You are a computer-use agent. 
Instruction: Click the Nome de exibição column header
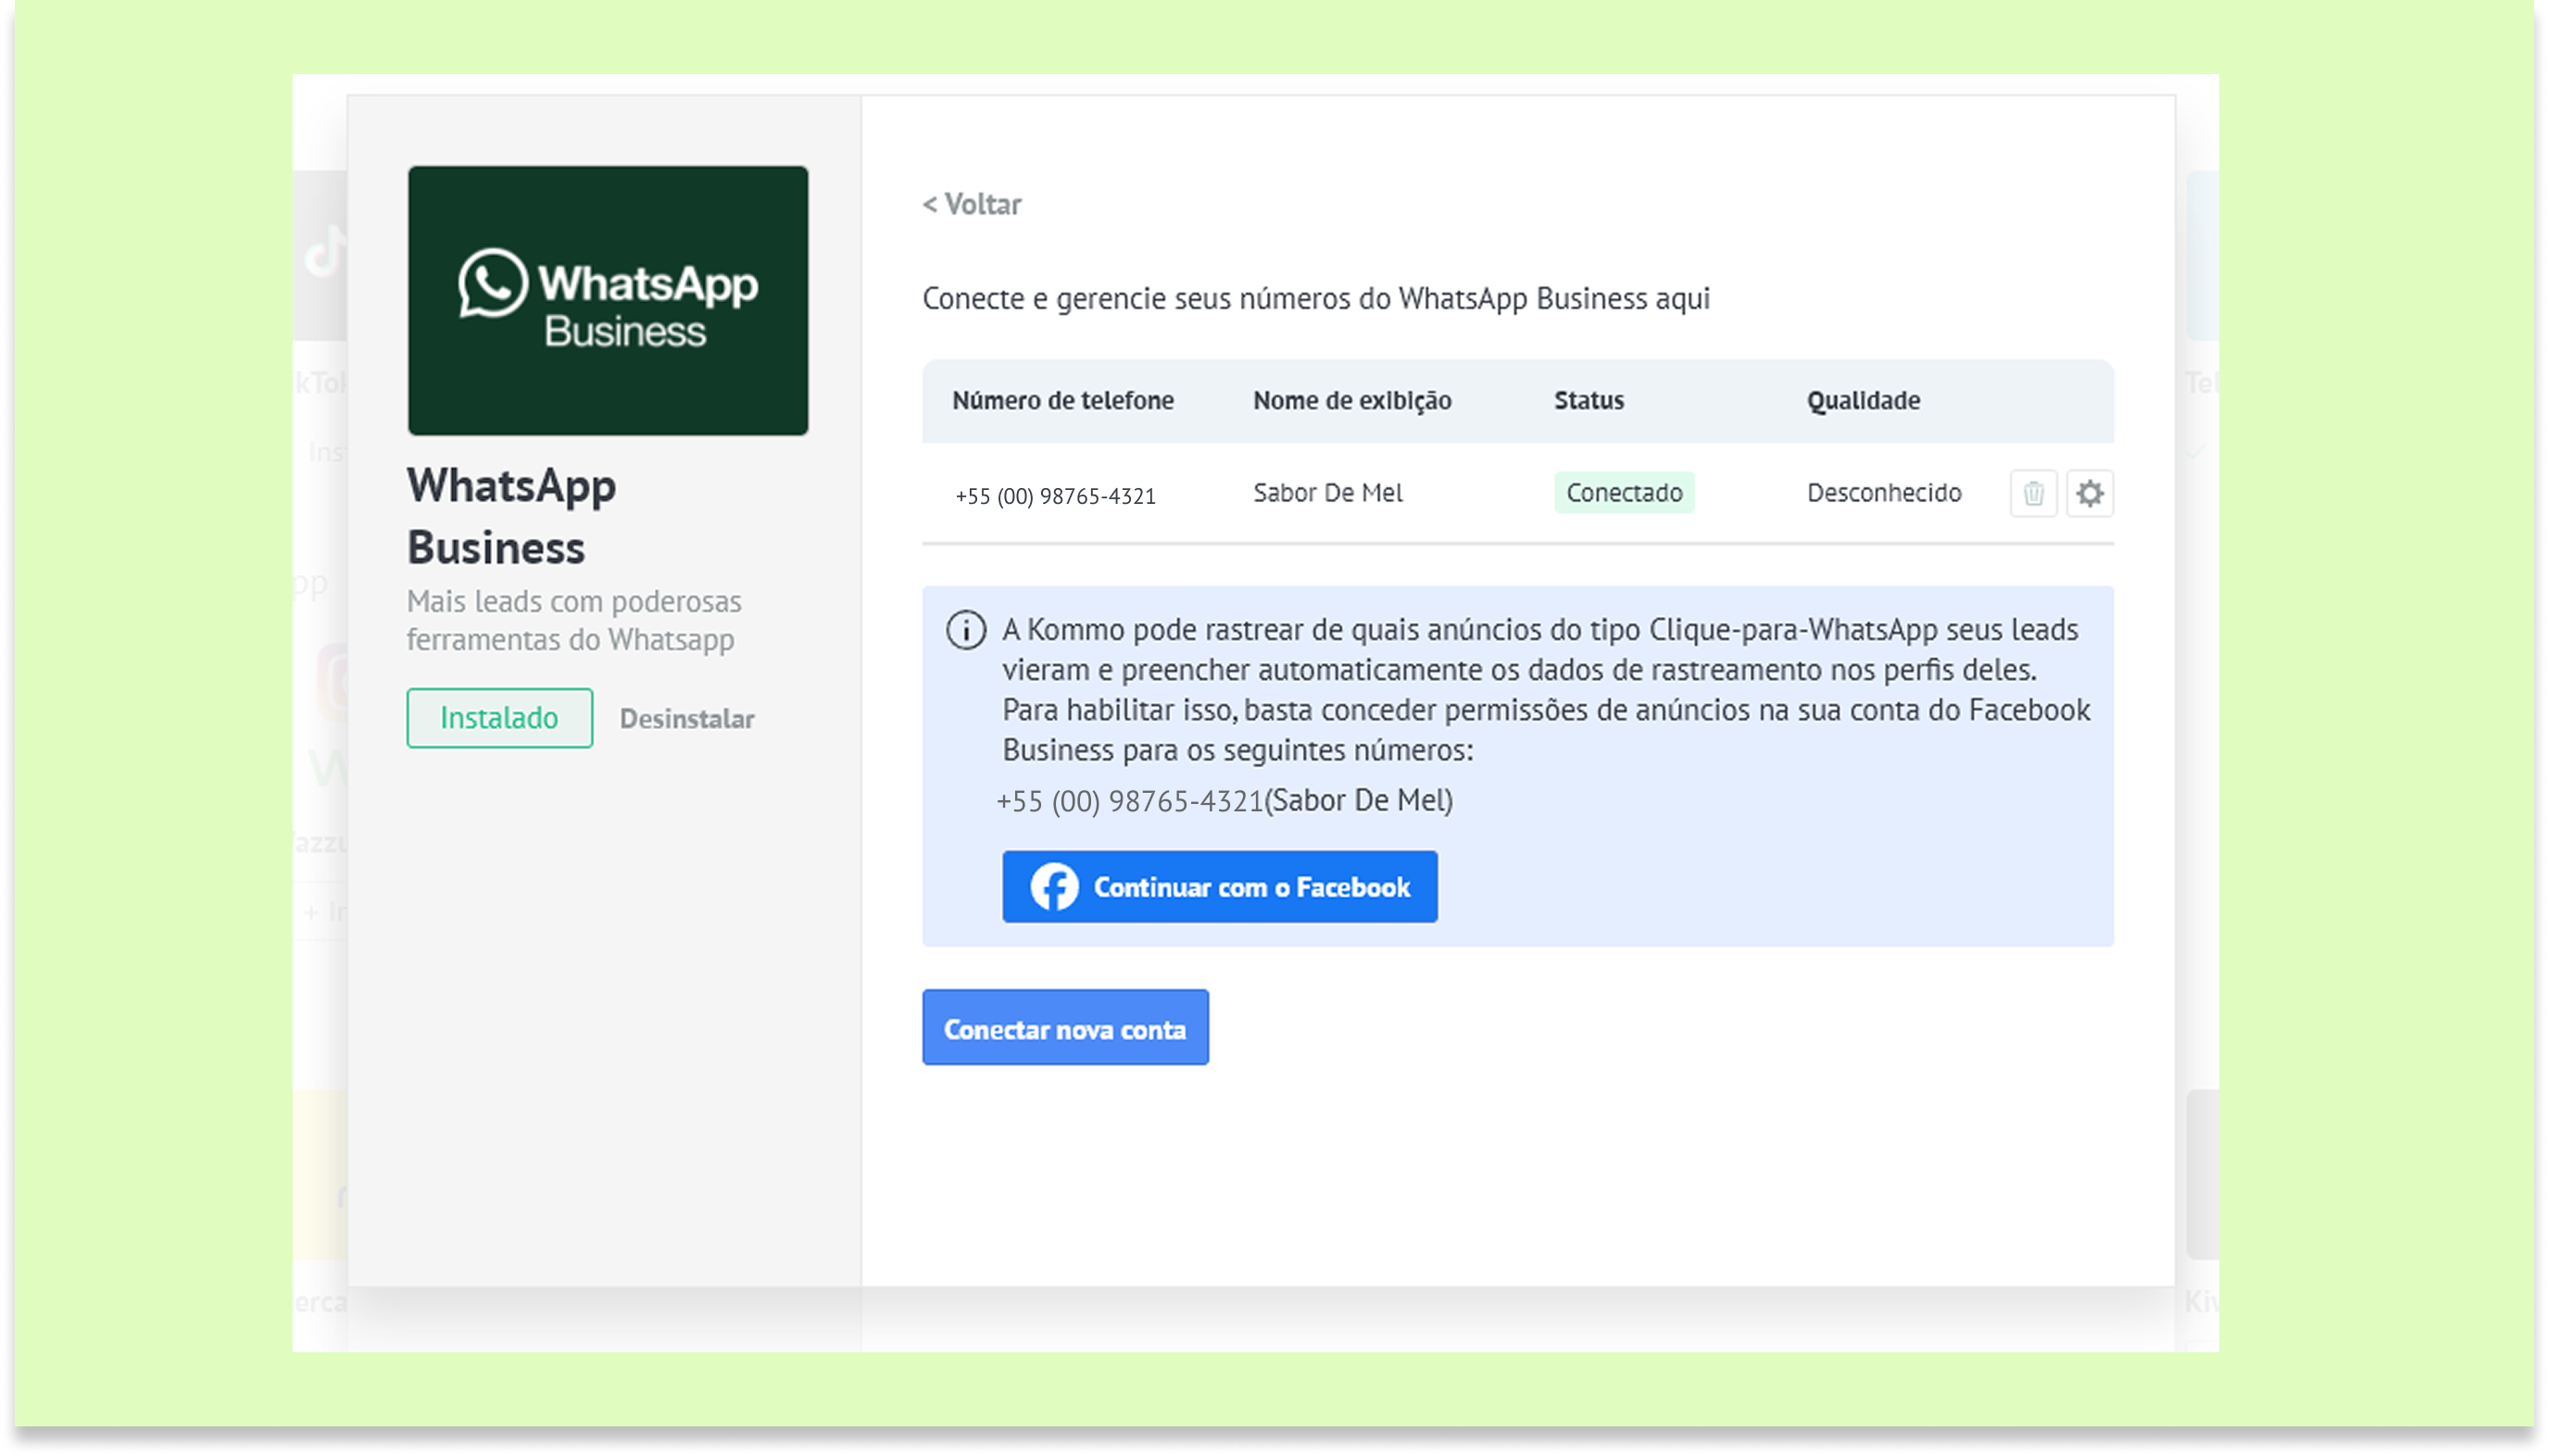[x=1352, y=400]
